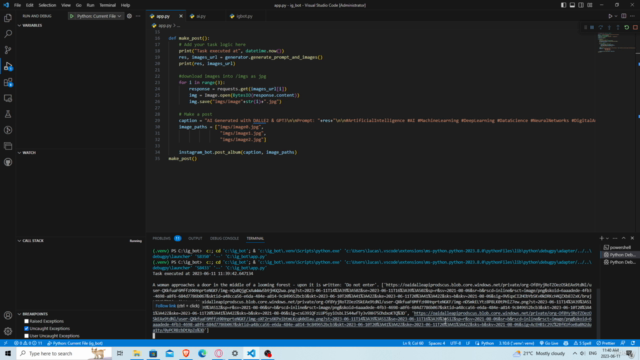The height and width of the screenshot is (360, 640).
Task: Stop debugging with the red square icon
Action: 635,27
